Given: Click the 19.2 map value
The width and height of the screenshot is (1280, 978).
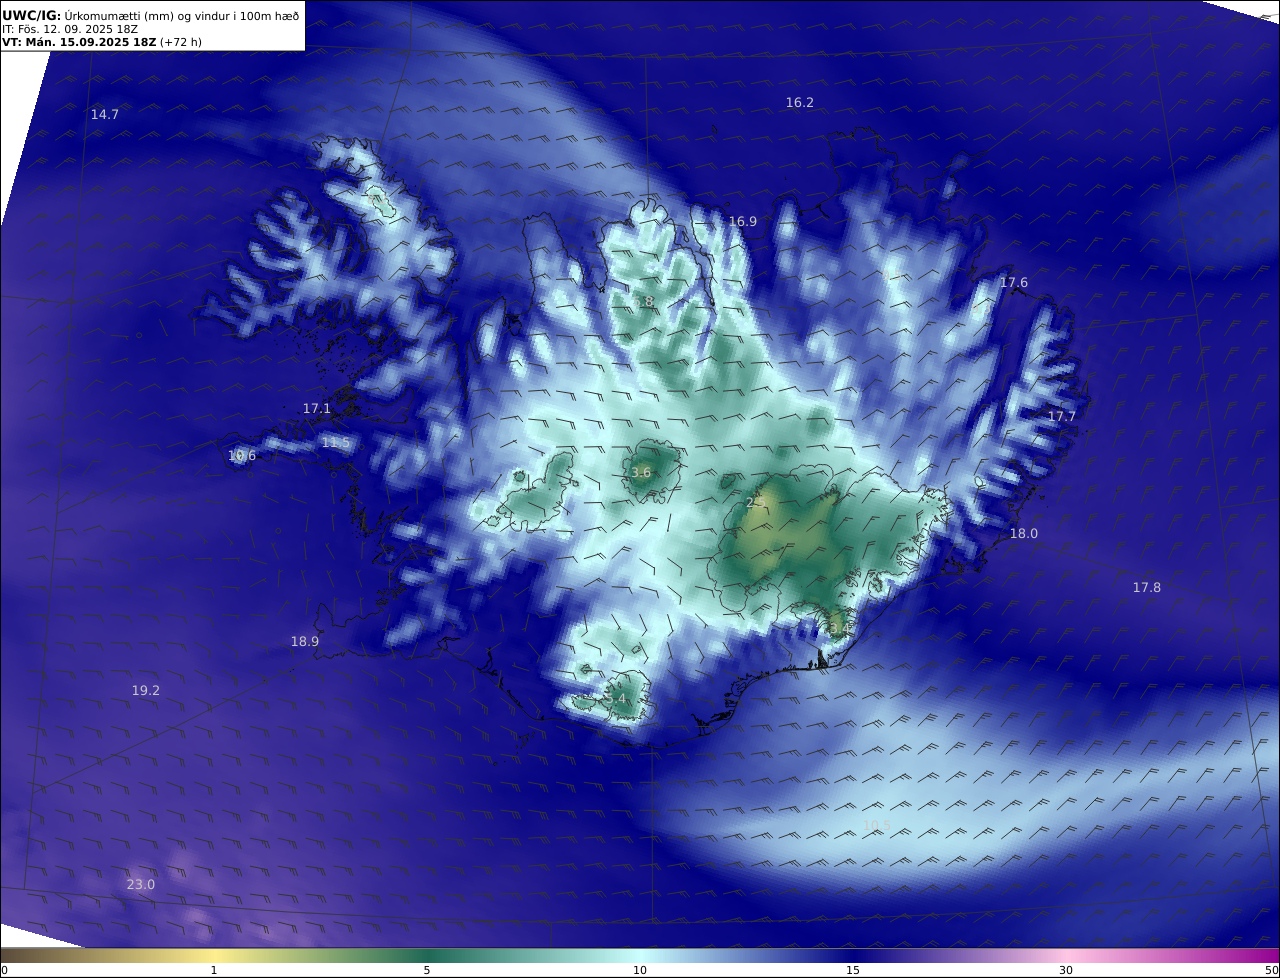Looking at the screenshot, I should point(146,691).
